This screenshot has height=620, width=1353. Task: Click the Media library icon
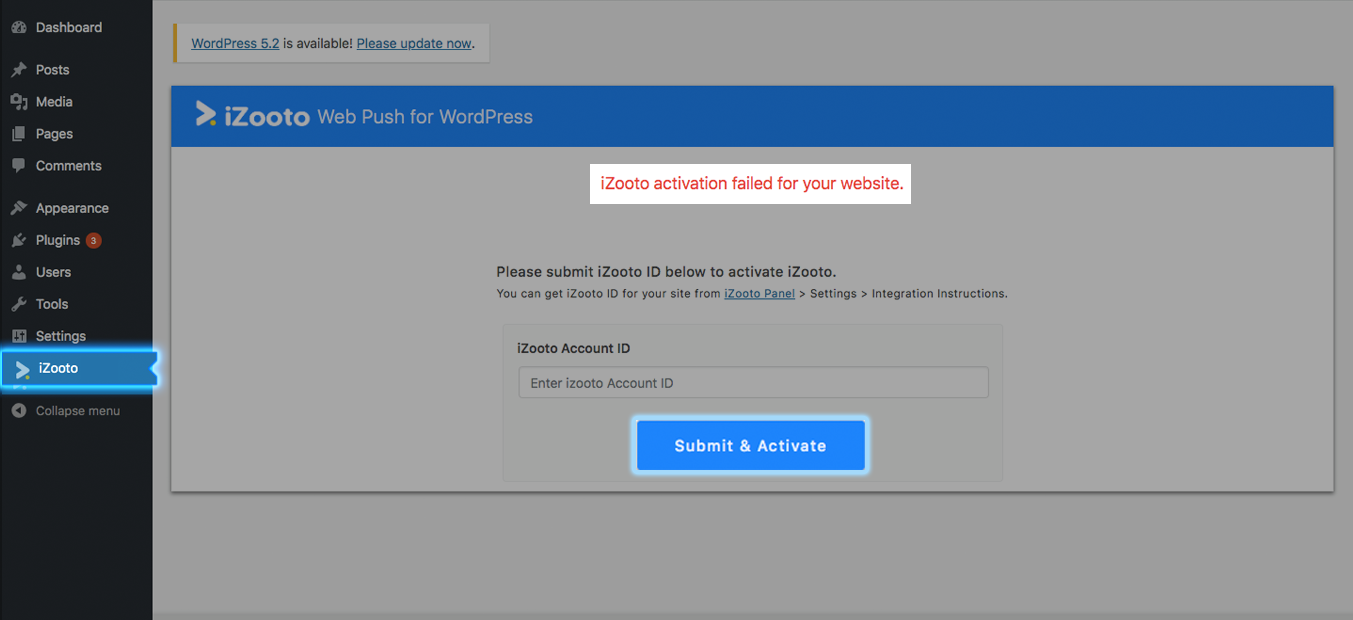(18, 102)
